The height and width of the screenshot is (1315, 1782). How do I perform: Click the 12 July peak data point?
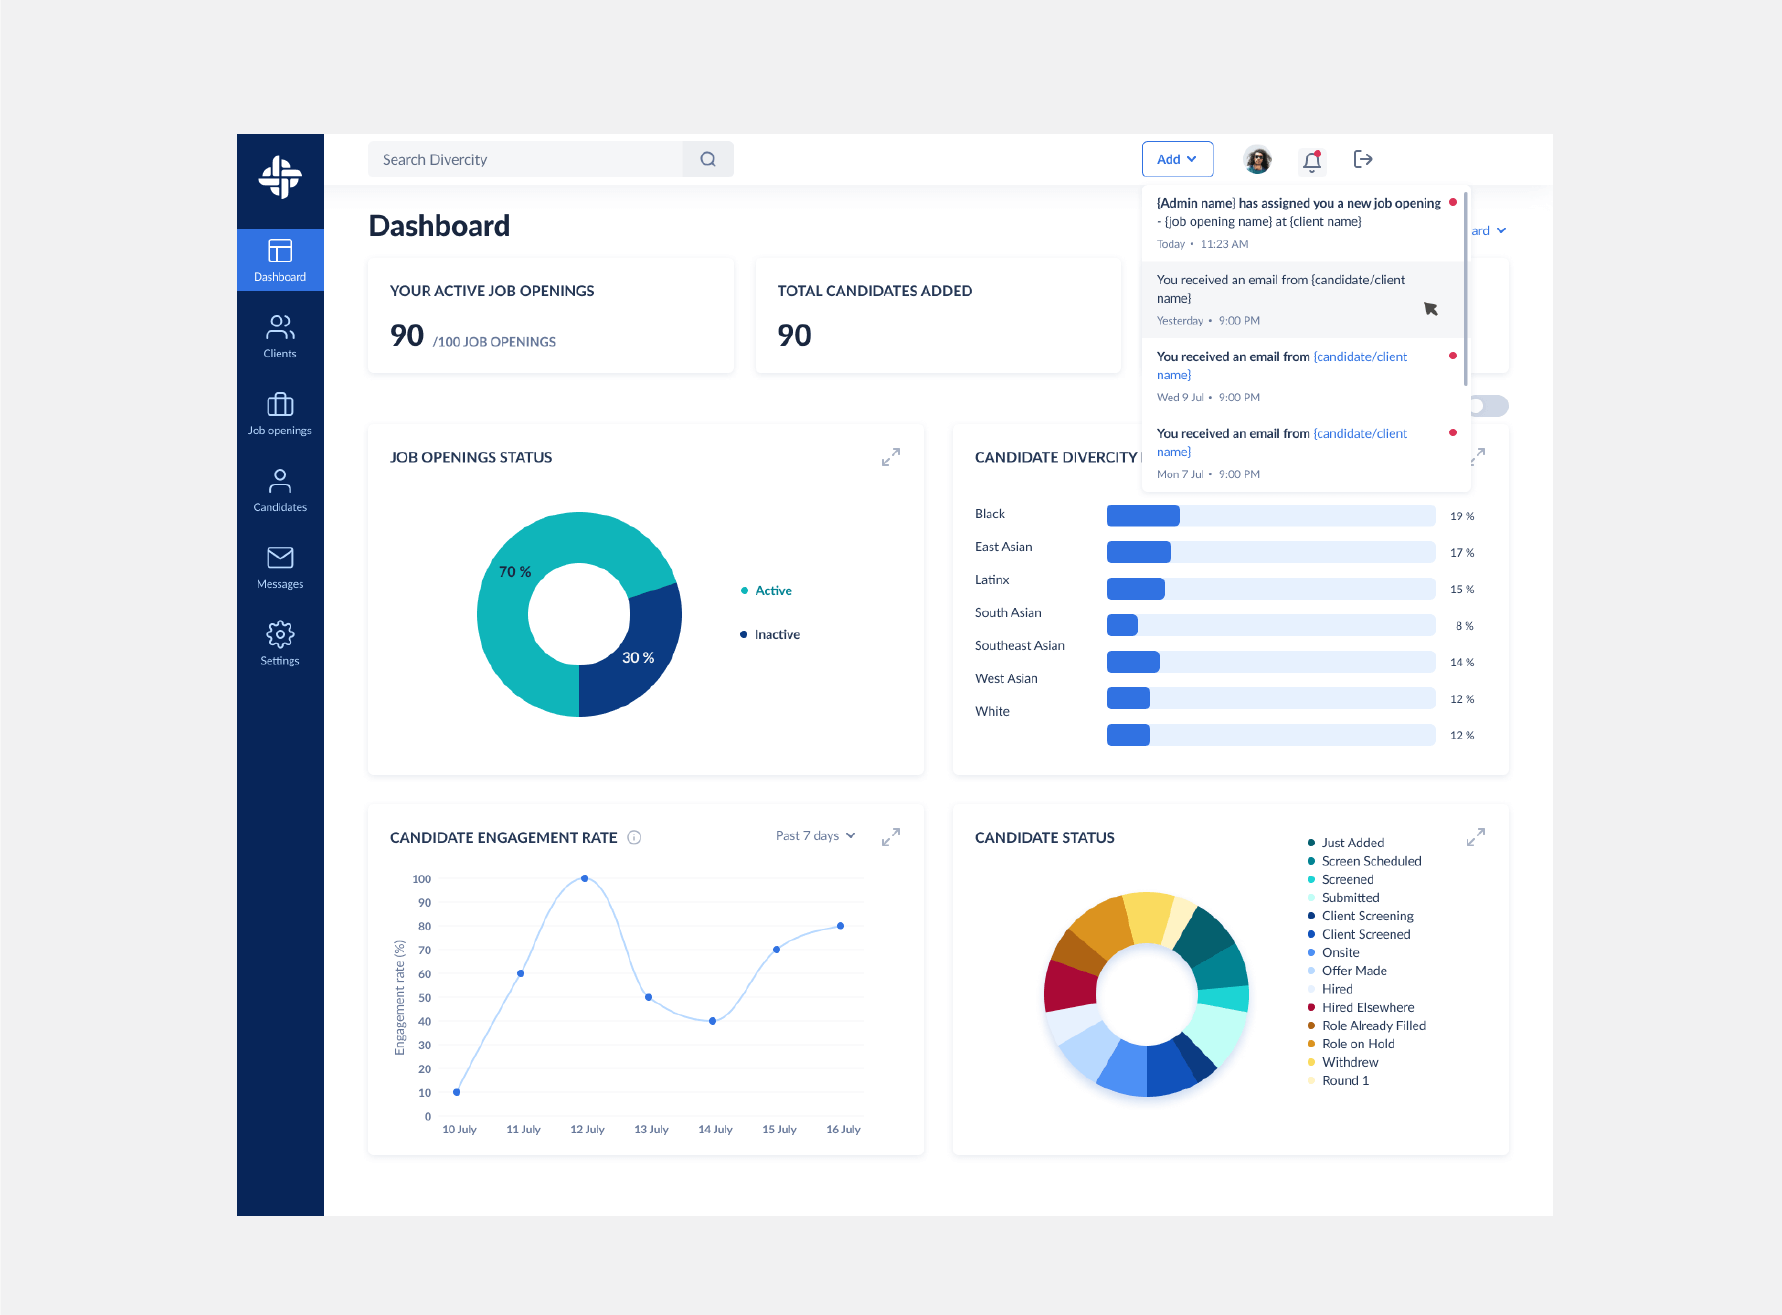point(585,879)
